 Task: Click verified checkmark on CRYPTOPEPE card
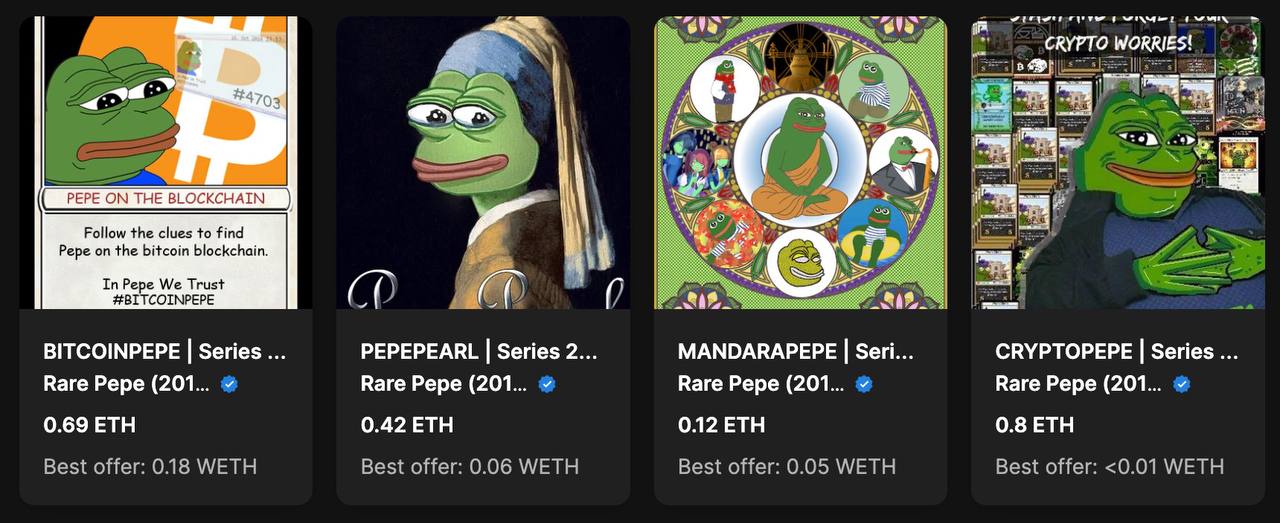[x=1181, y=384]
